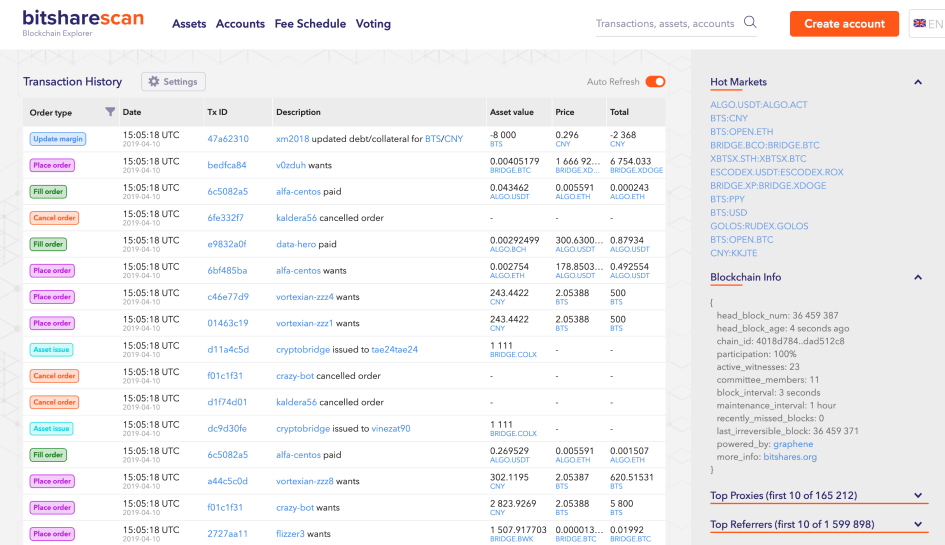Open the EN language selector
The image size is (945, 545).
coord(928,24)
